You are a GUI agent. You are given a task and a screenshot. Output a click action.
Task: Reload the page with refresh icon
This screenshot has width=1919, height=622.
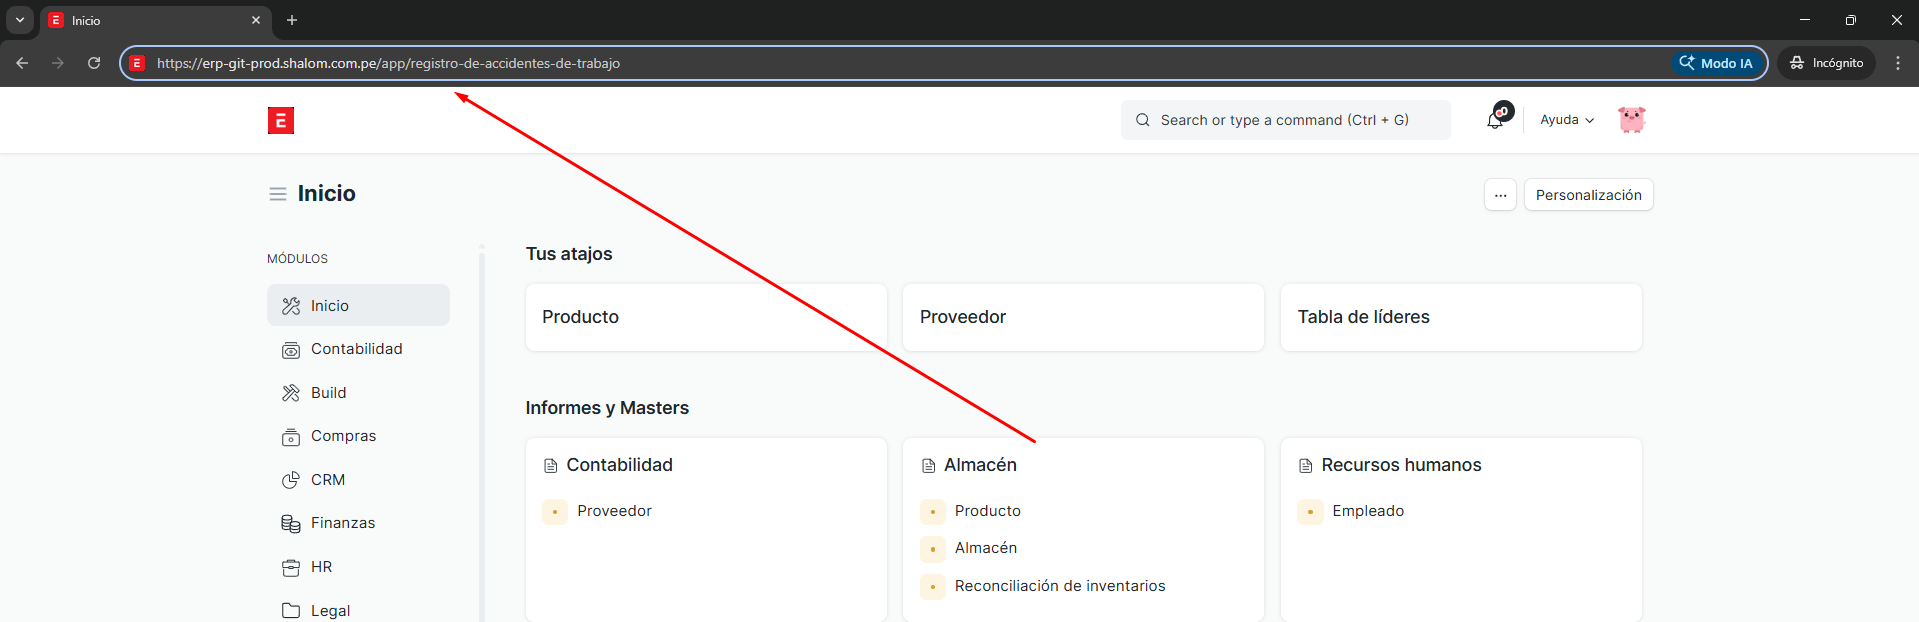94,63
